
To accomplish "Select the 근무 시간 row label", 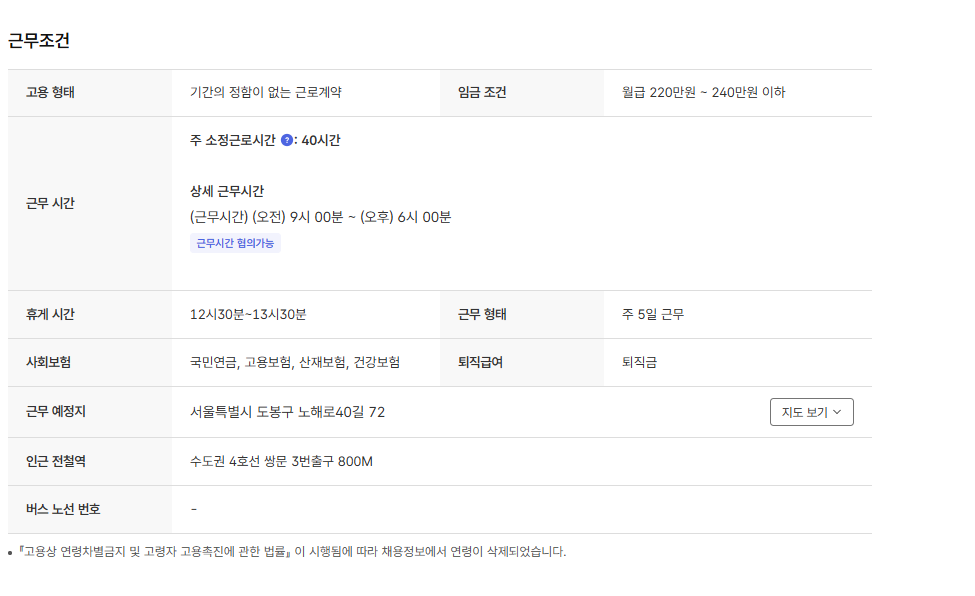I will coord(50,204).
